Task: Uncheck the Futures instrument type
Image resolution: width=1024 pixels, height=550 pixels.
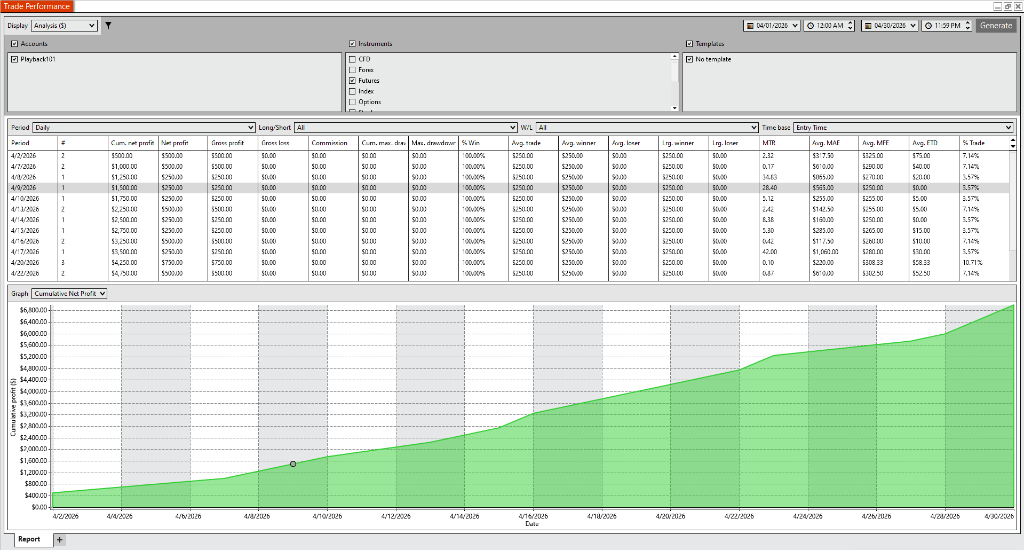Action: (353, 81)
